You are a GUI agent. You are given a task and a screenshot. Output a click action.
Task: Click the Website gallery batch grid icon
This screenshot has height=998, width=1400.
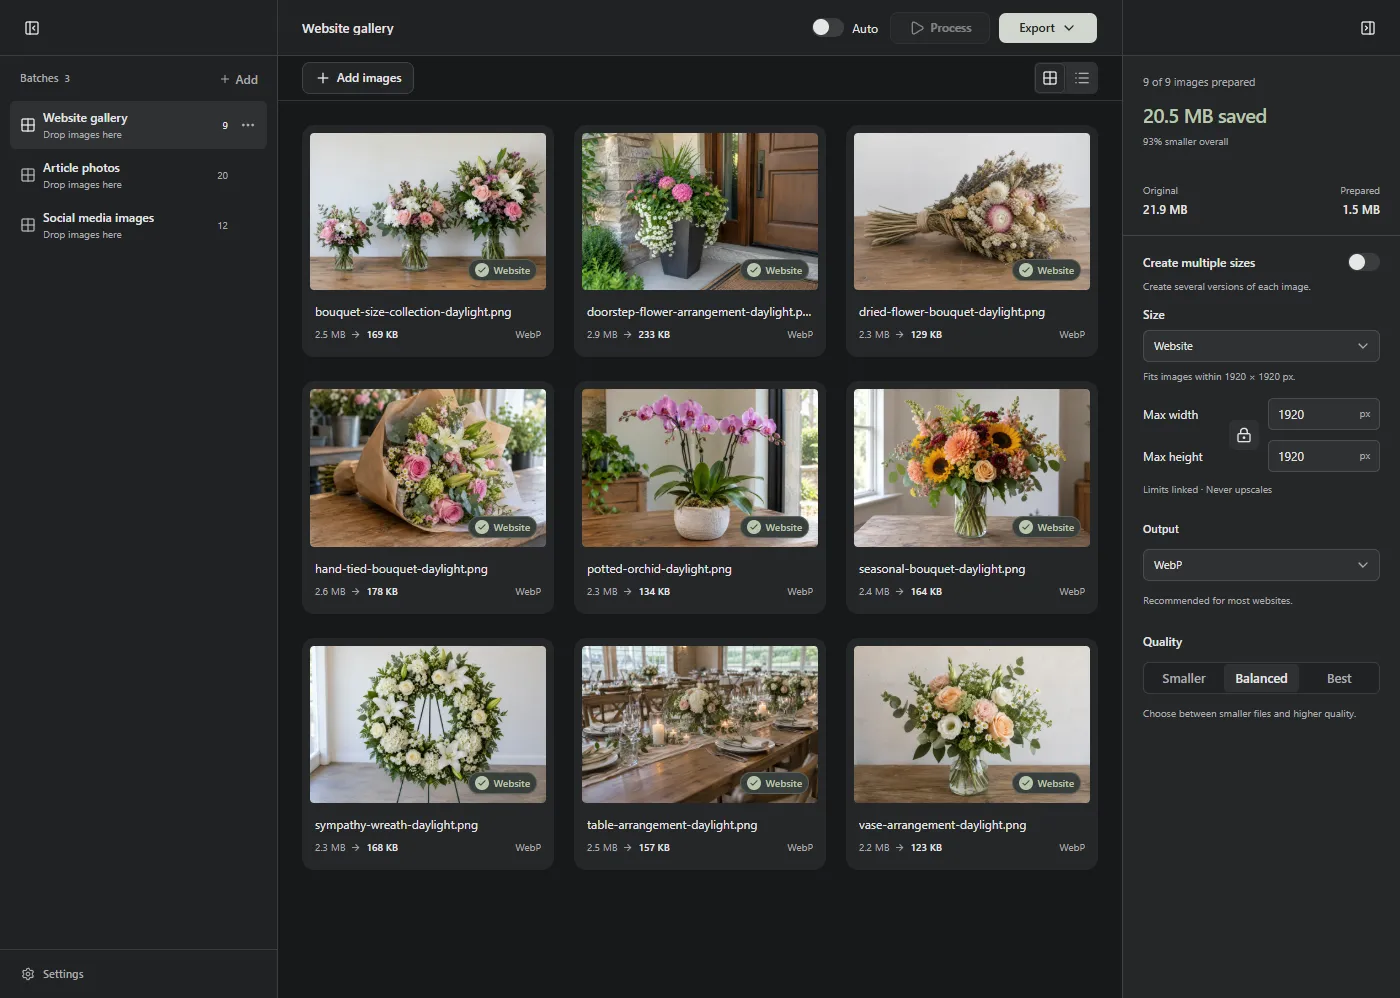click(28, 125)
